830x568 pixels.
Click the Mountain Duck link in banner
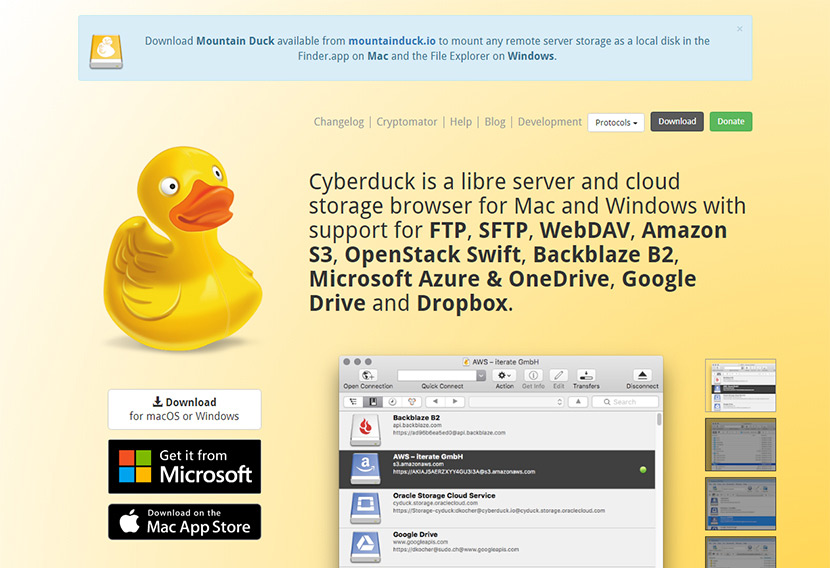pos(235,41)
